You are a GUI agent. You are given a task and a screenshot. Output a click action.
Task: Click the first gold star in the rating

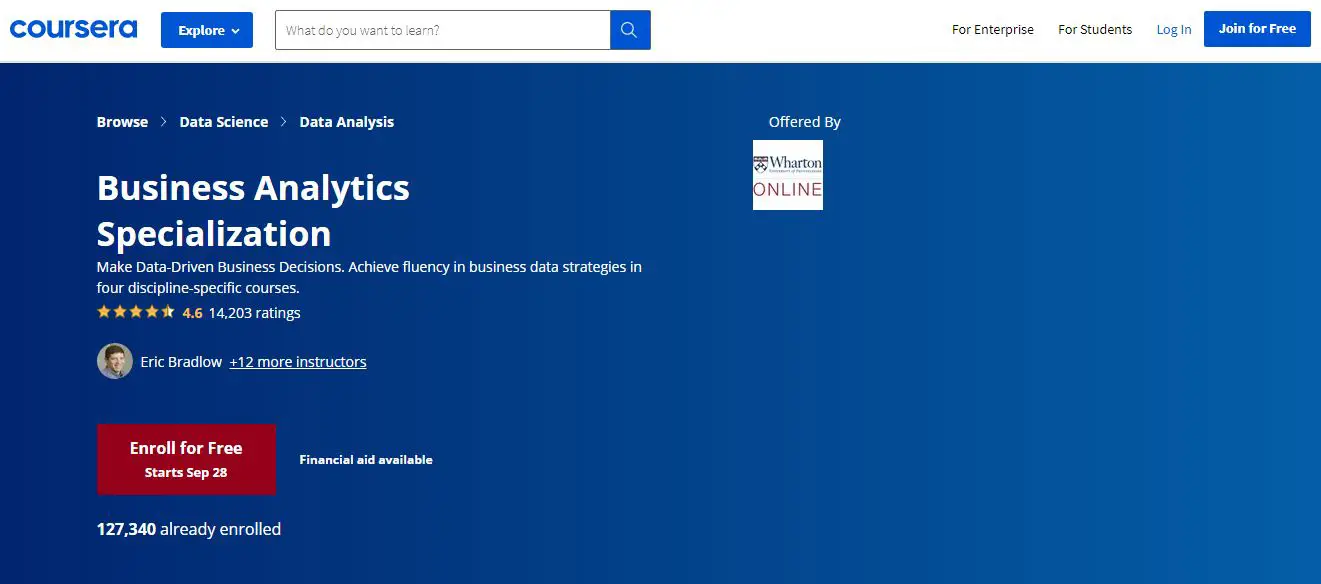tap(104, 311)
